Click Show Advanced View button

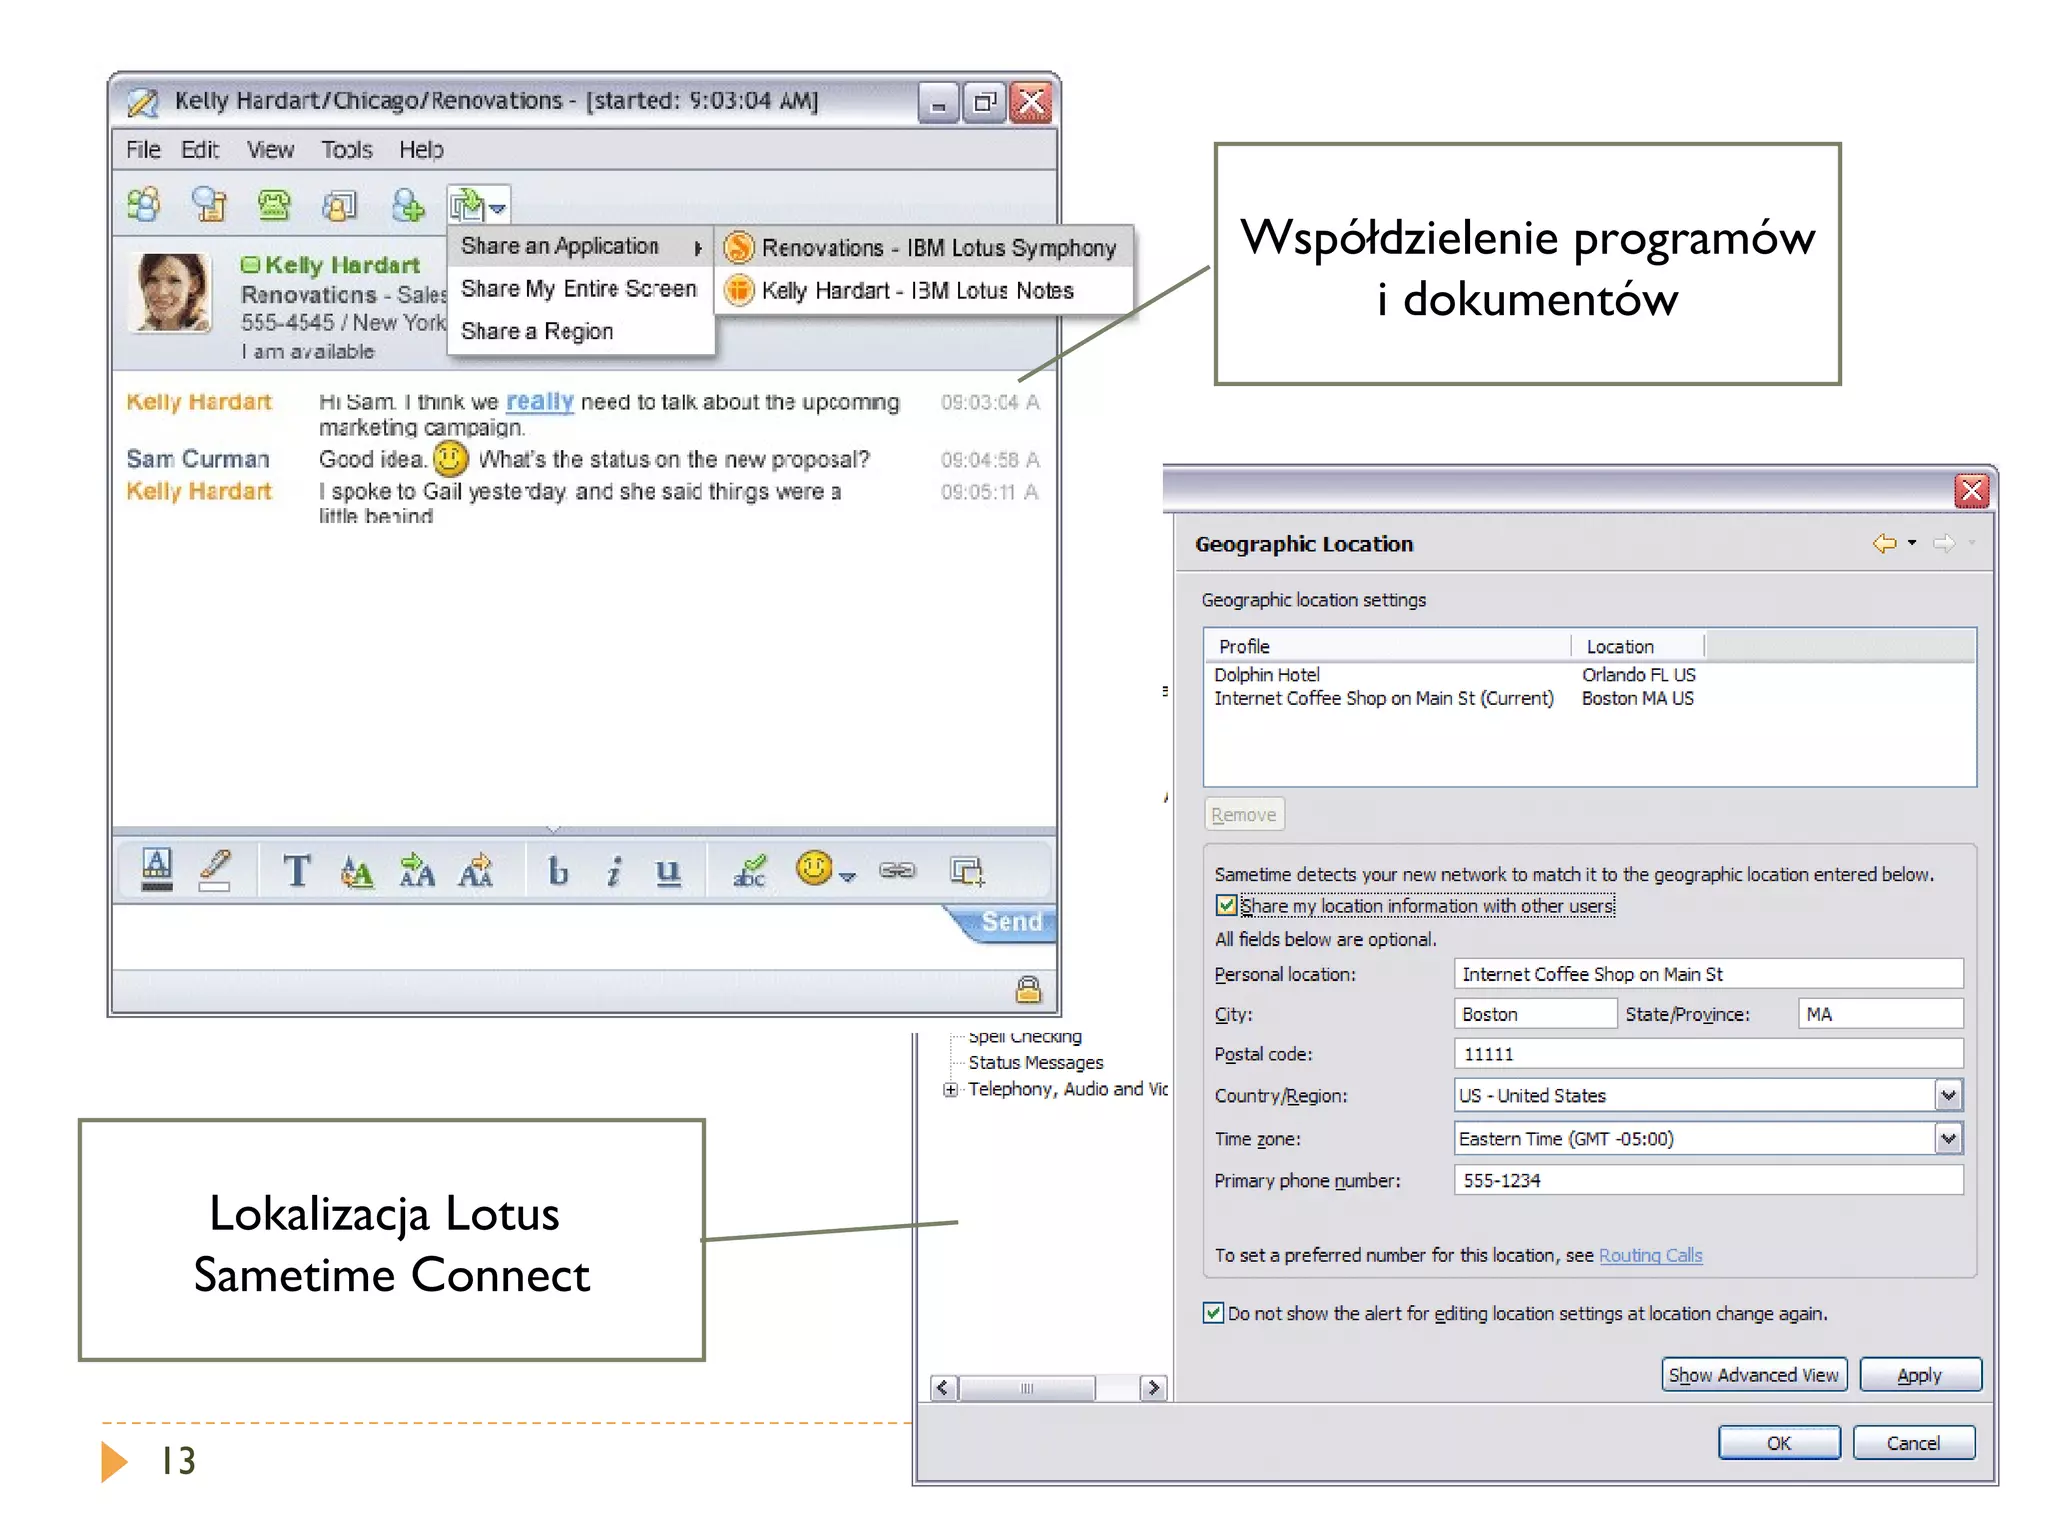click(x=1753, y=1375)
